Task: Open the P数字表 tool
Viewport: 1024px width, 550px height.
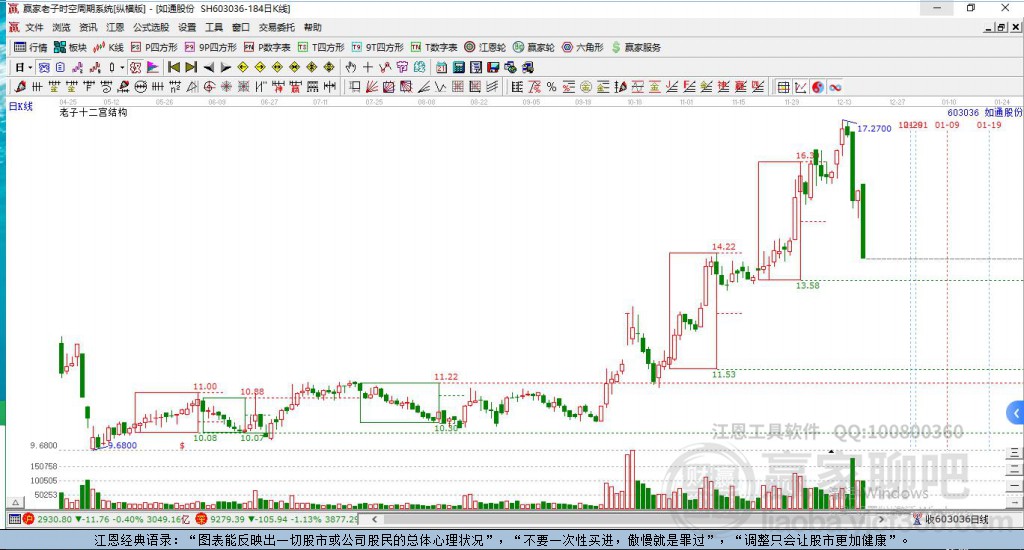Action: tap(267, 47)
